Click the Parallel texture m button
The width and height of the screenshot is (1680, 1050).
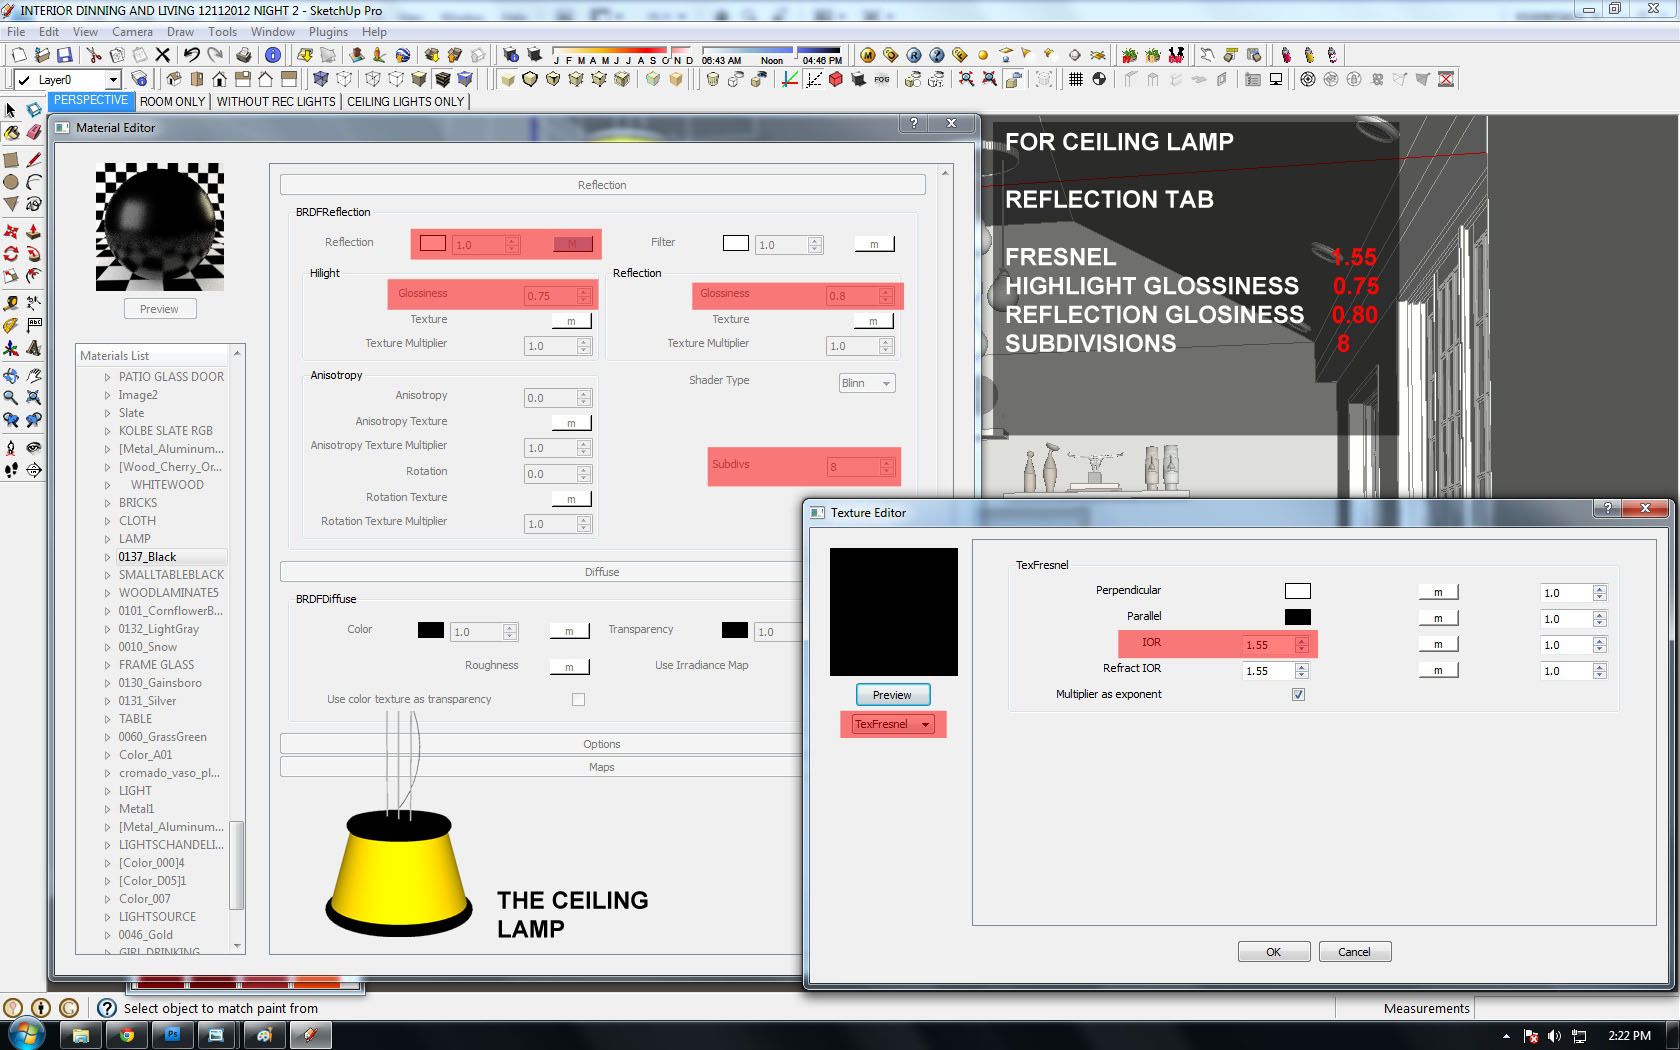click(x=1438, y=619)
